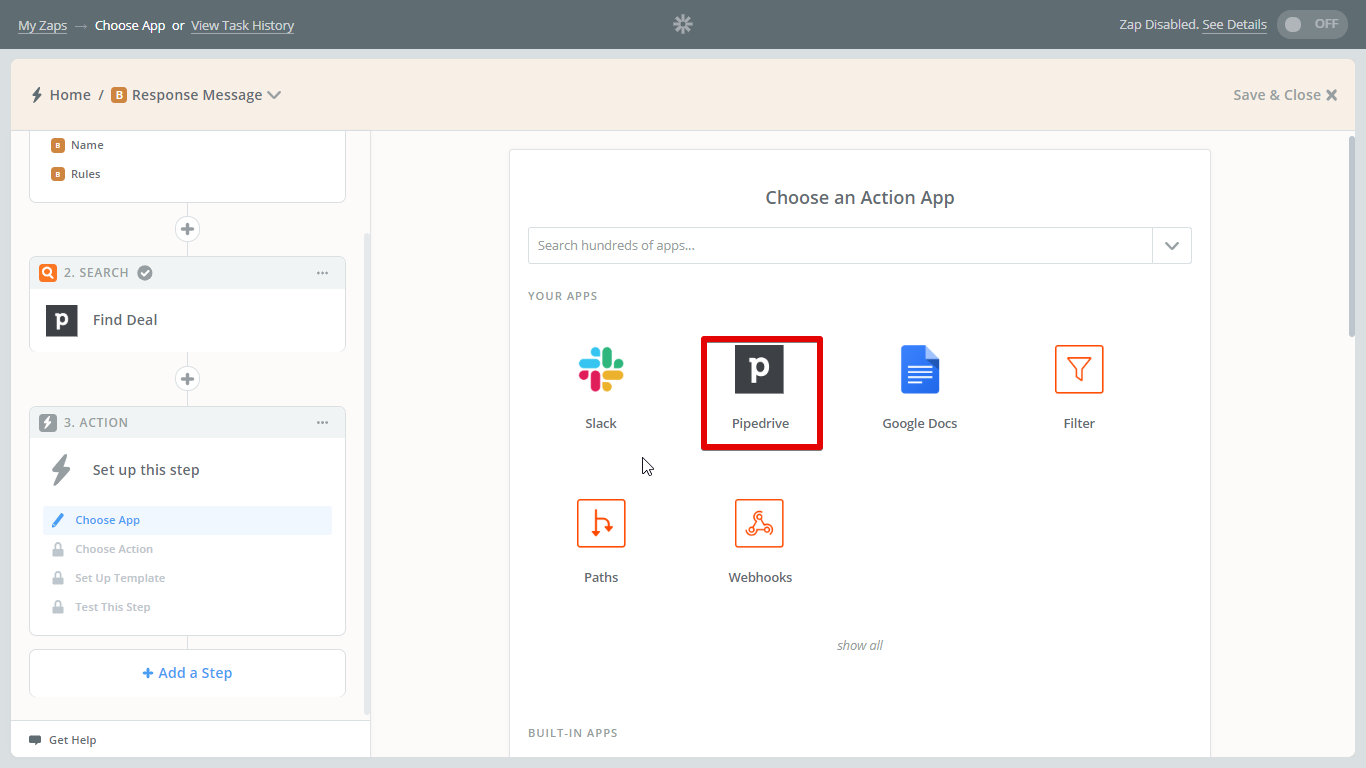Toggle the Zap ON/OFF switch

(1312, 24)
